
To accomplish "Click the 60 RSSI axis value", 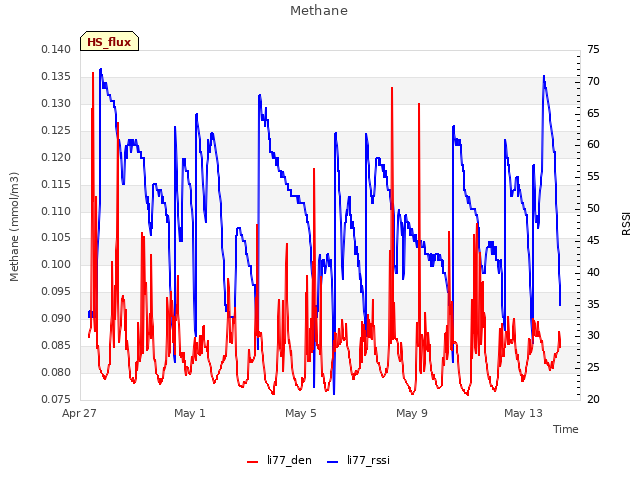I will click(593, 144).
